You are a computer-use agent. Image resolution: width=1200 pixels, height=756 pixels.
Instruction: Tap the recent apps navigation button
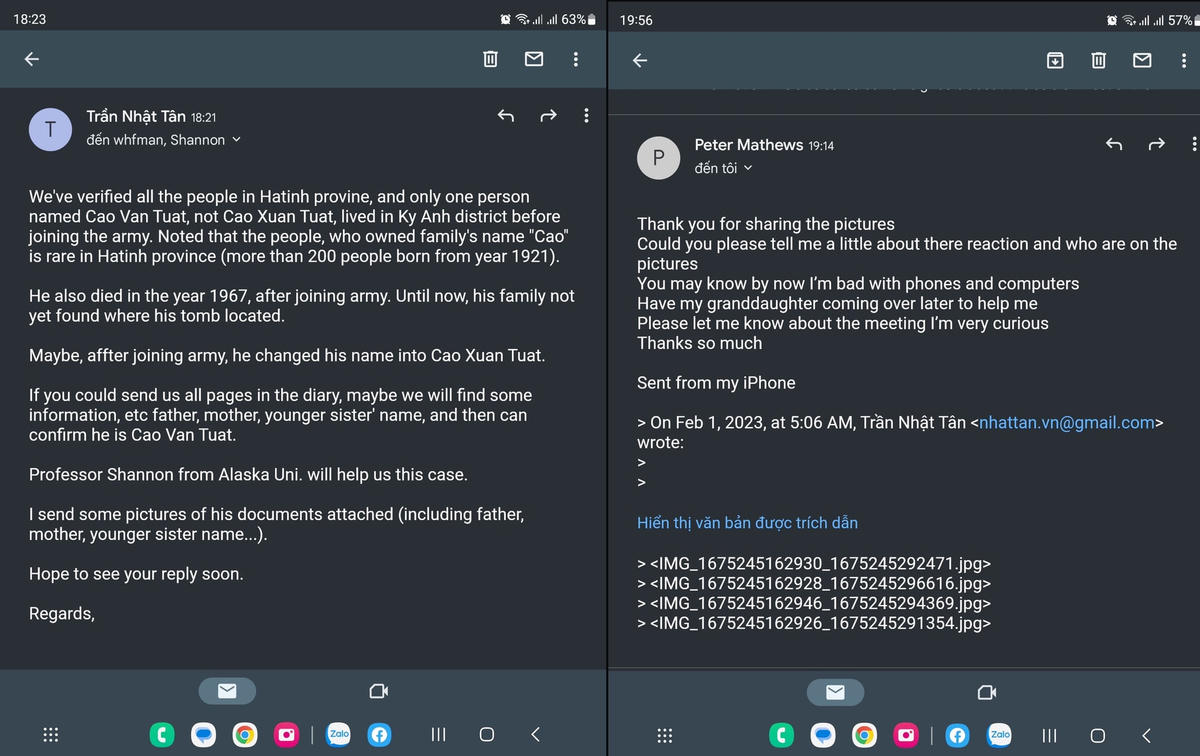coord(438,735)
